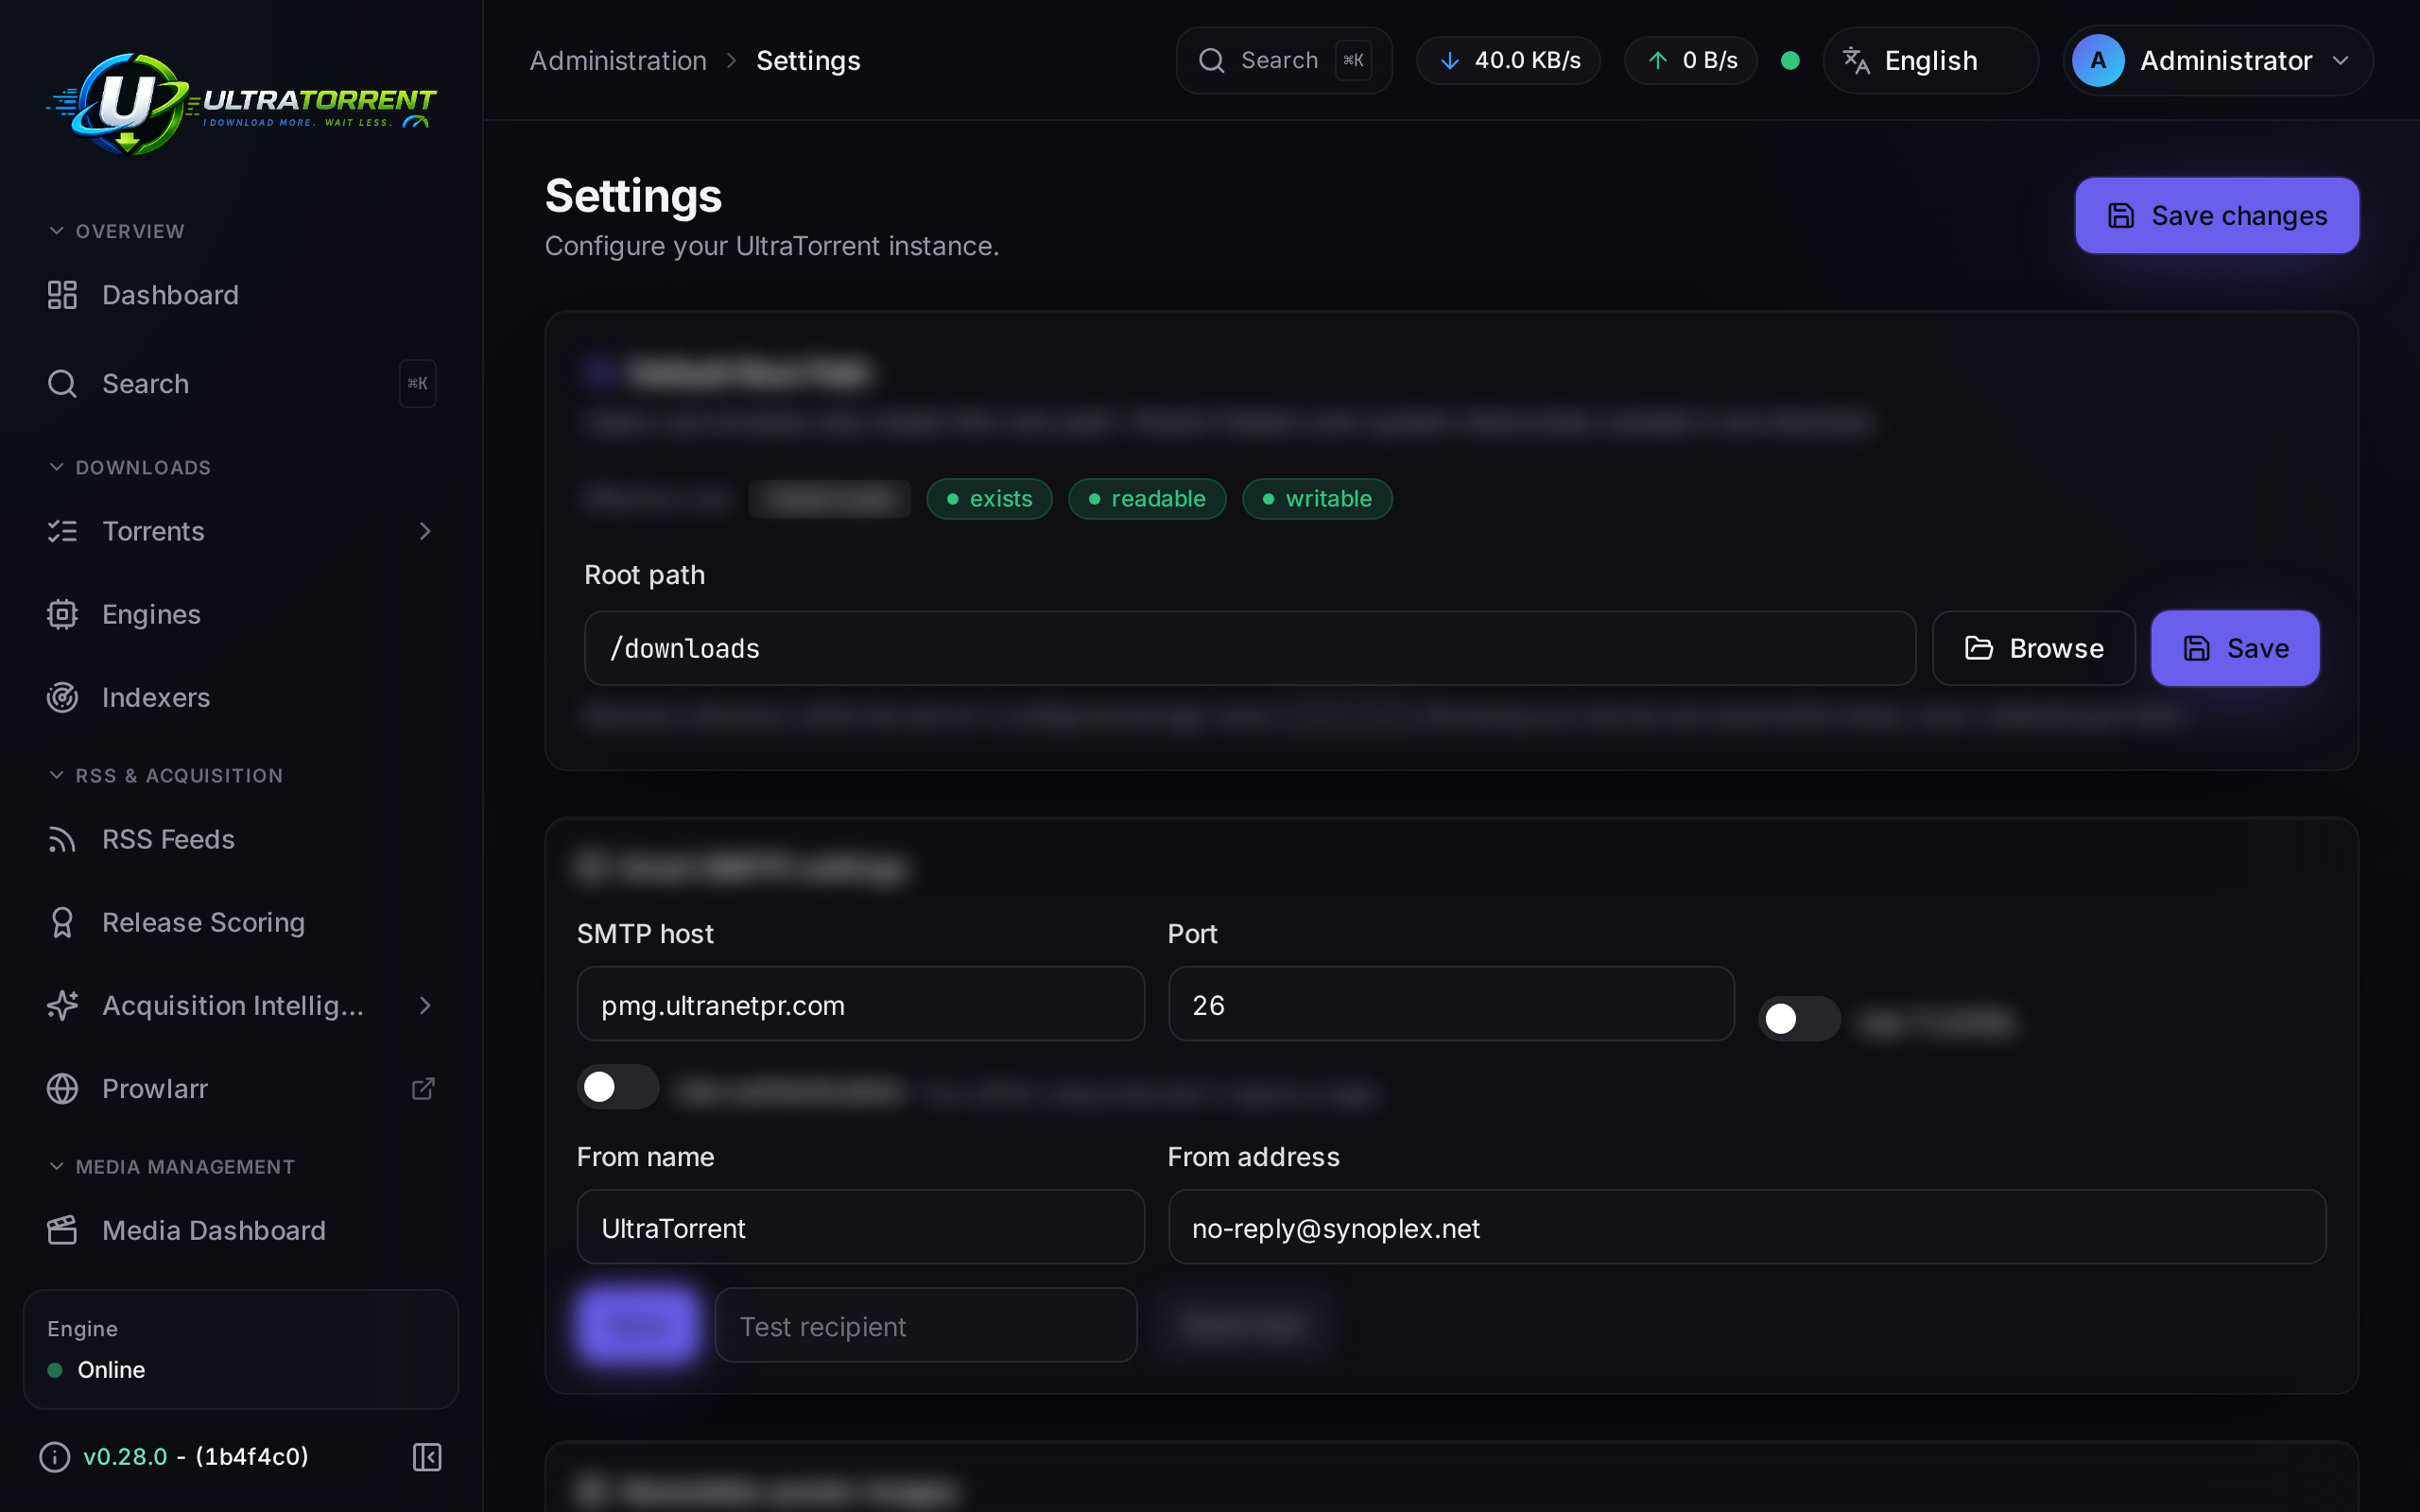The width and height of the screenshot is (2420, 1512).
Task: Click the download speed arrow icon
Action: point(1449,60)
